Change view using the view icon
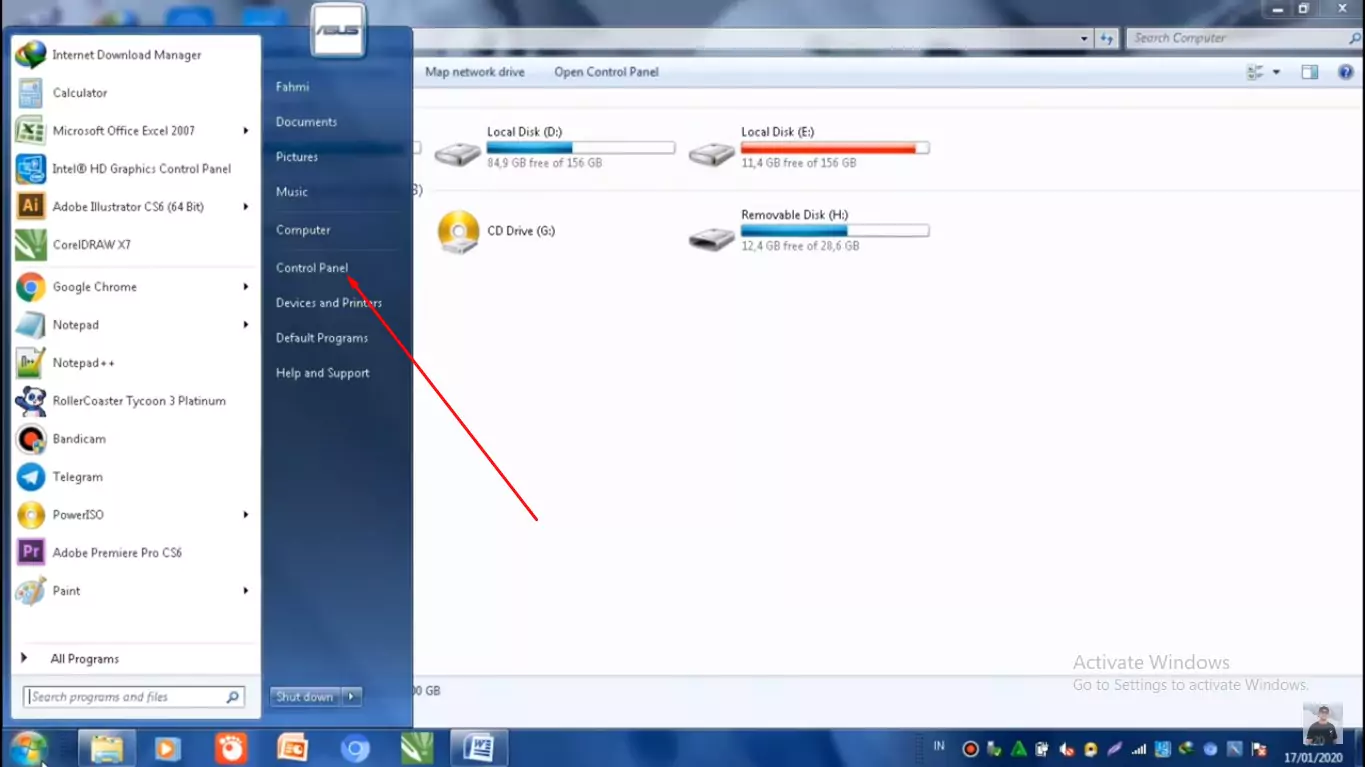This screenshot has width=1365, height=767. [x=1256, y=72]
